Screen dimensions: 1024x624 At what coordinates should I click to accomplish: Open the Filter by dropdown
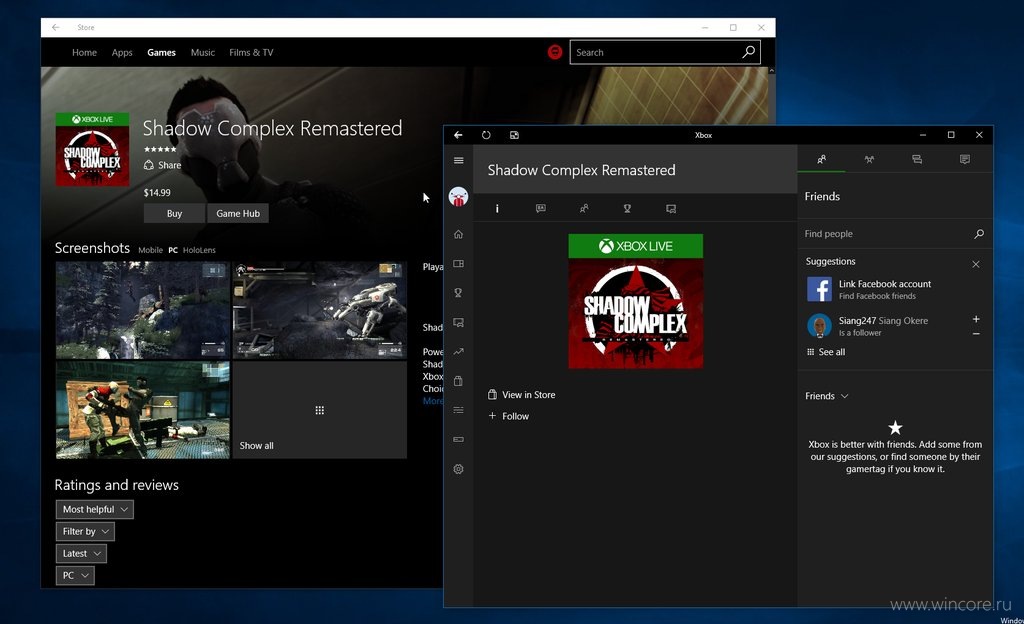86,531
